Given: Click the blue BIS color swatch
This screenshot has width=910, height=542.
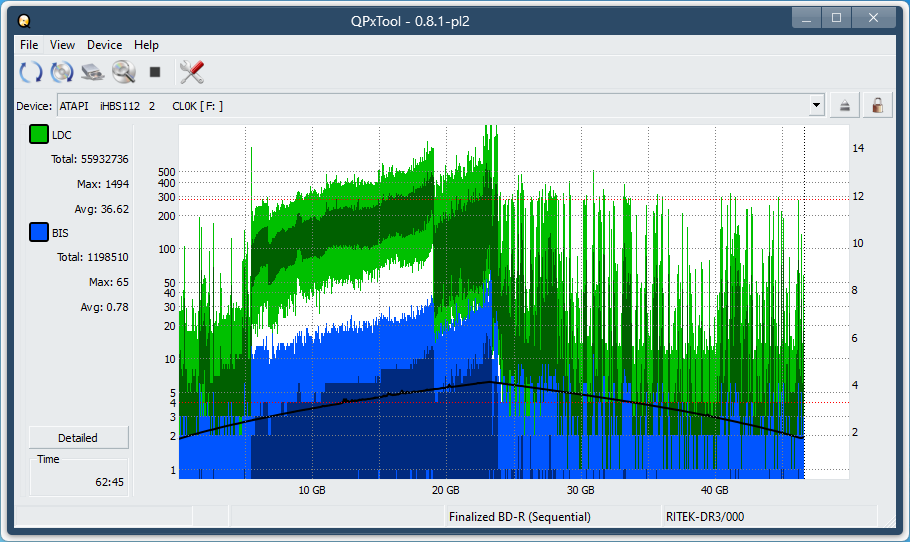Looking at the screenshot, I should pyautogui.click(x=39, y=232).
